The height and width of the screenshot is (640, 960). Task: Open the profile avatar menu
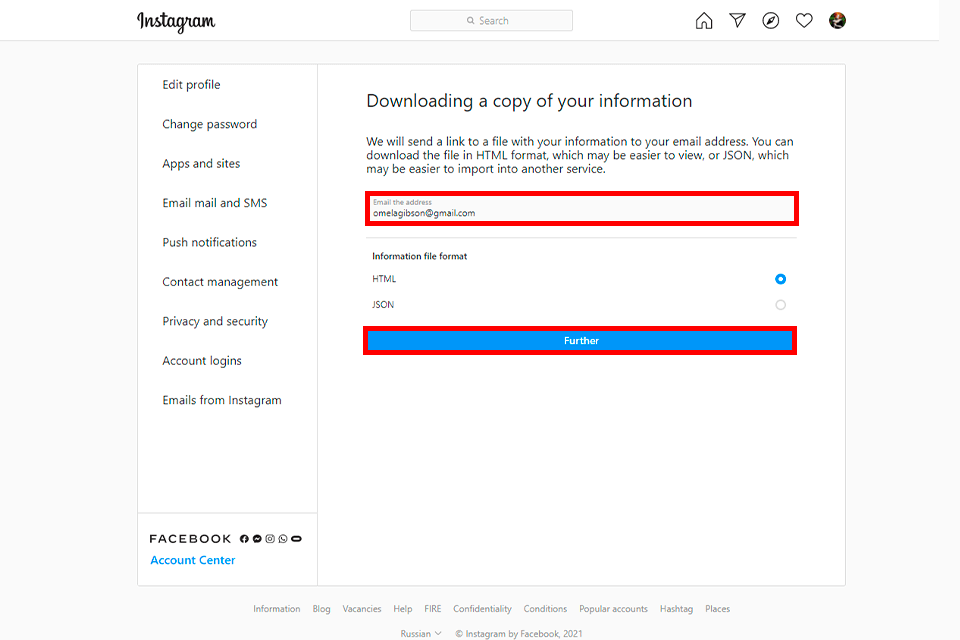[837, 20]
